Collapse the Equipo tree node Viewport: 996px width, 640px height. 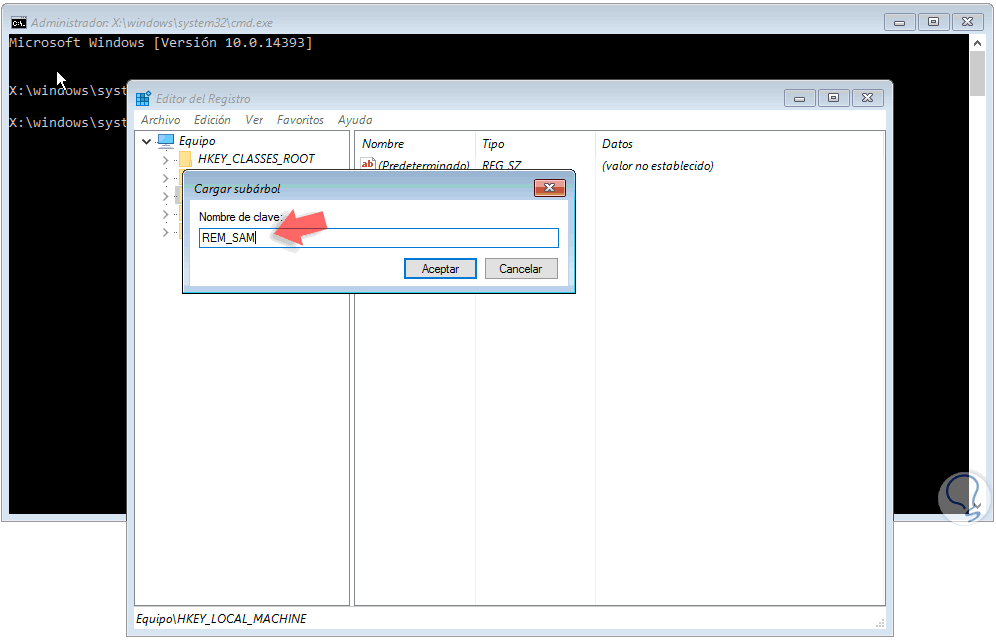[147, 141]
